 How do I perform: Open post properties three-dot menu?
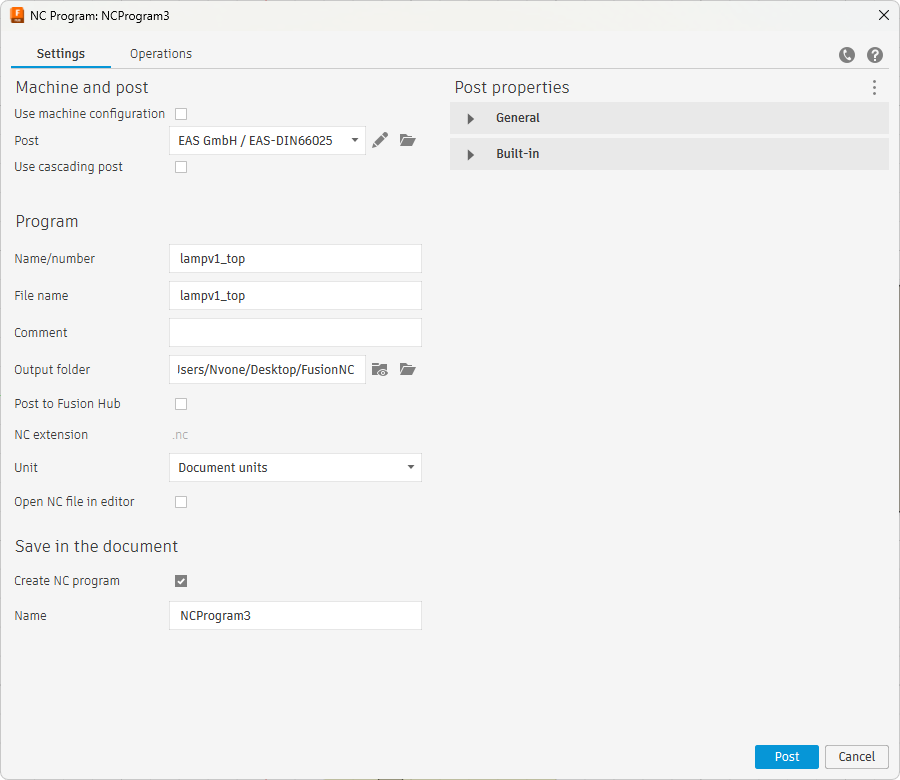click(x=874, y=88)
